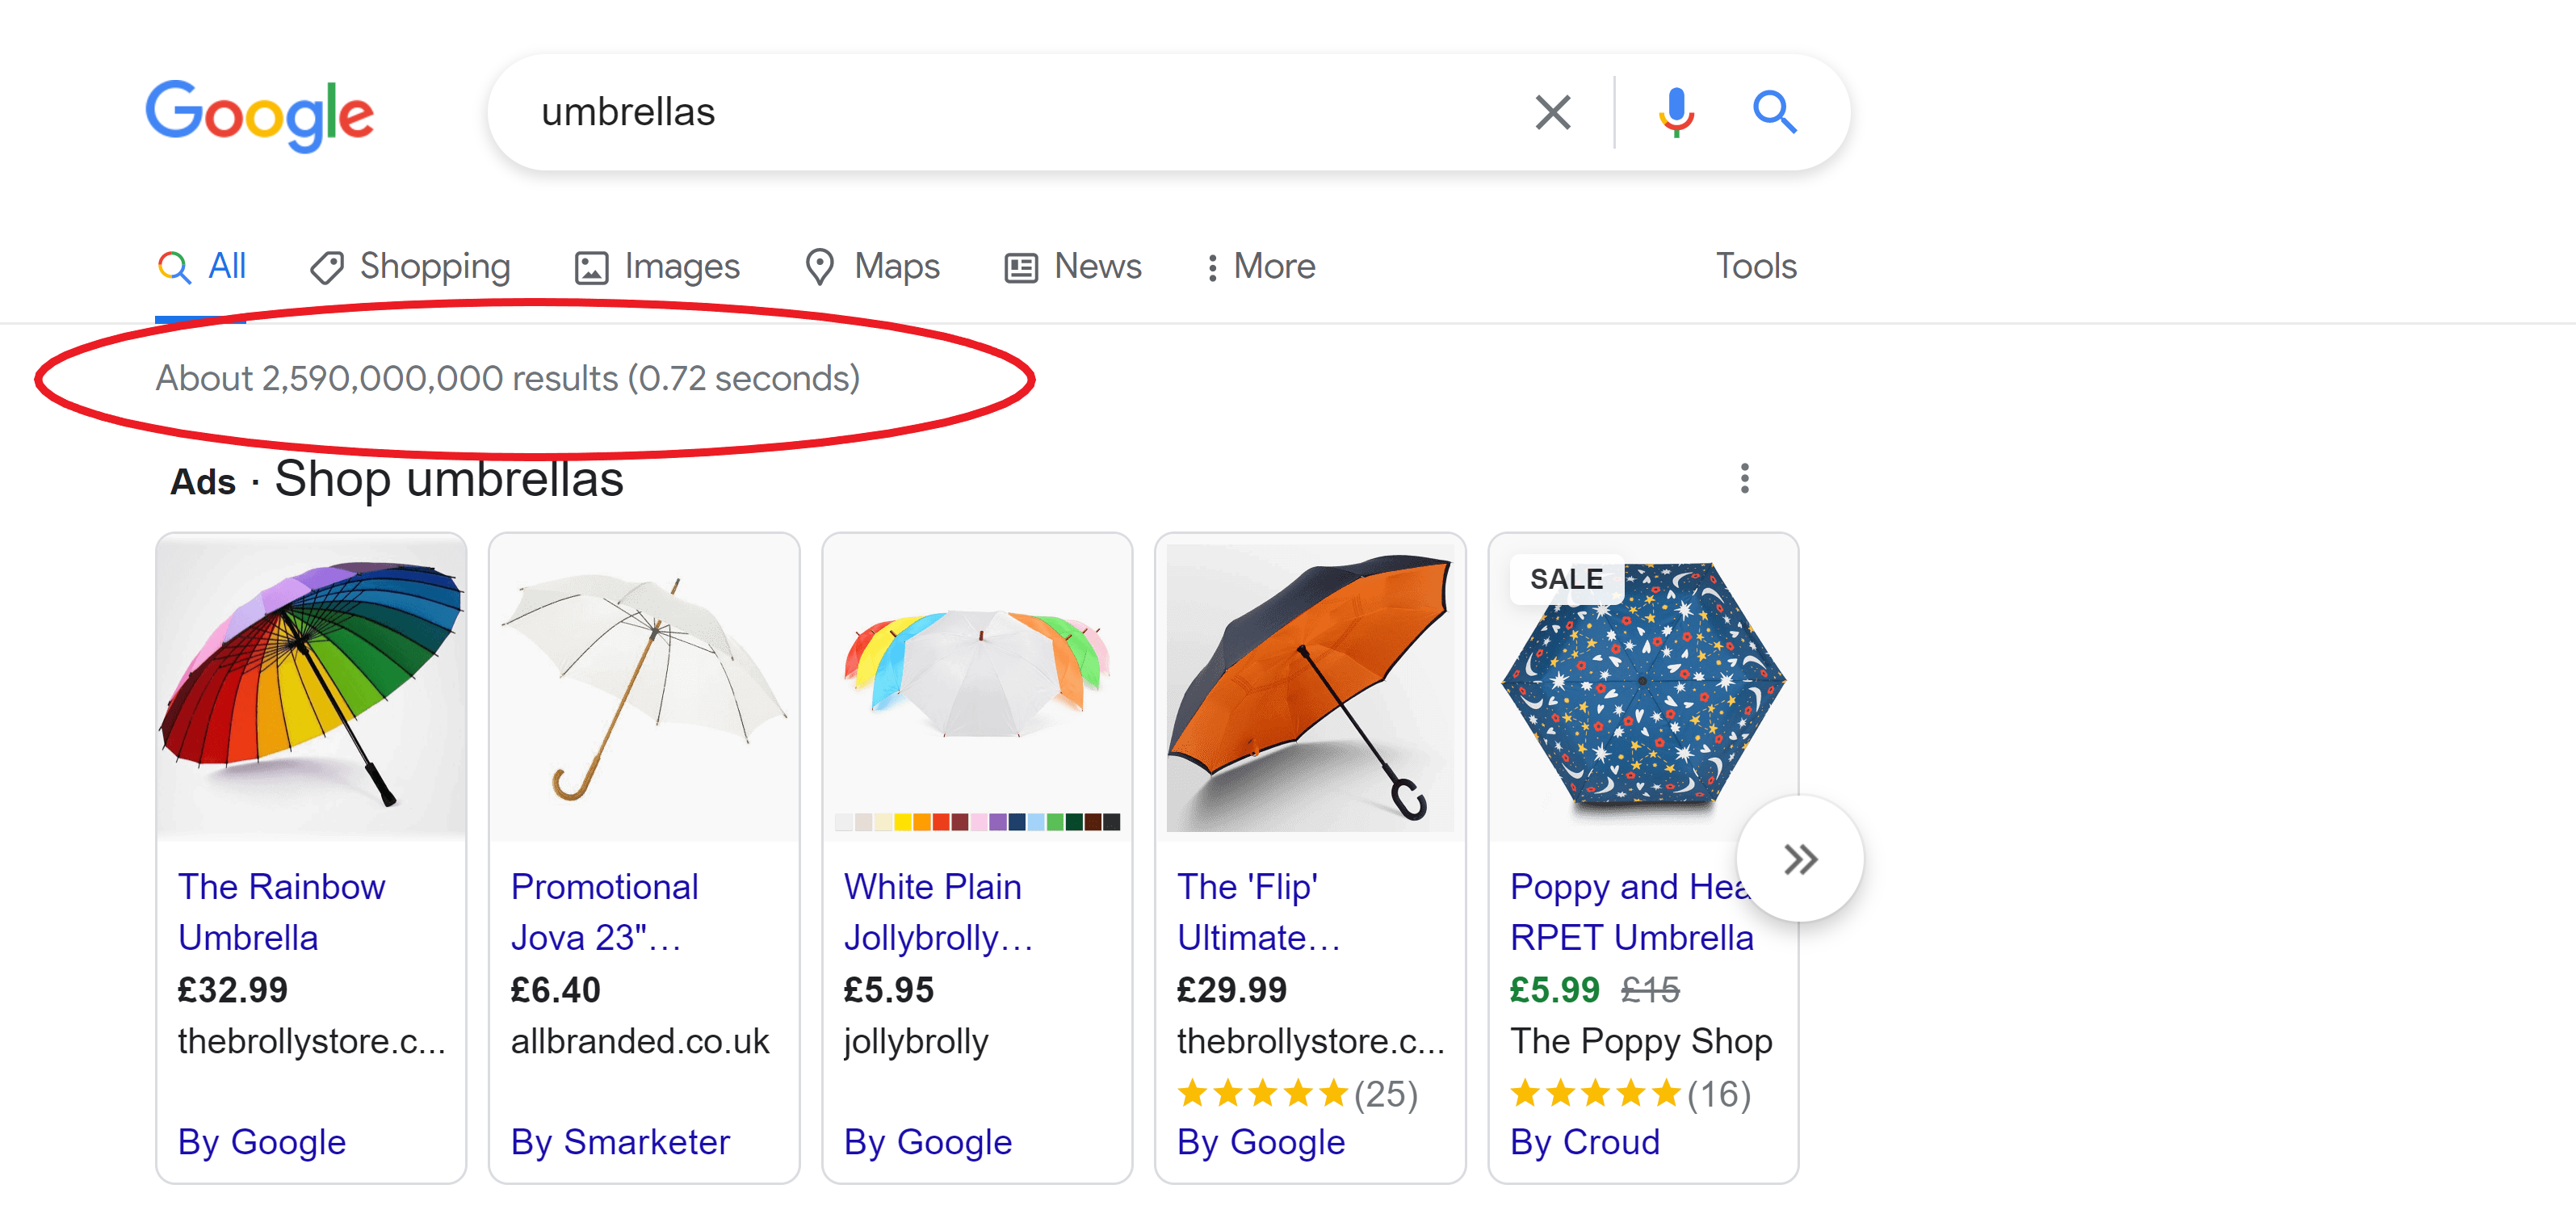Open the News tab
Screen dimensions: 2576x1210
1073,267
